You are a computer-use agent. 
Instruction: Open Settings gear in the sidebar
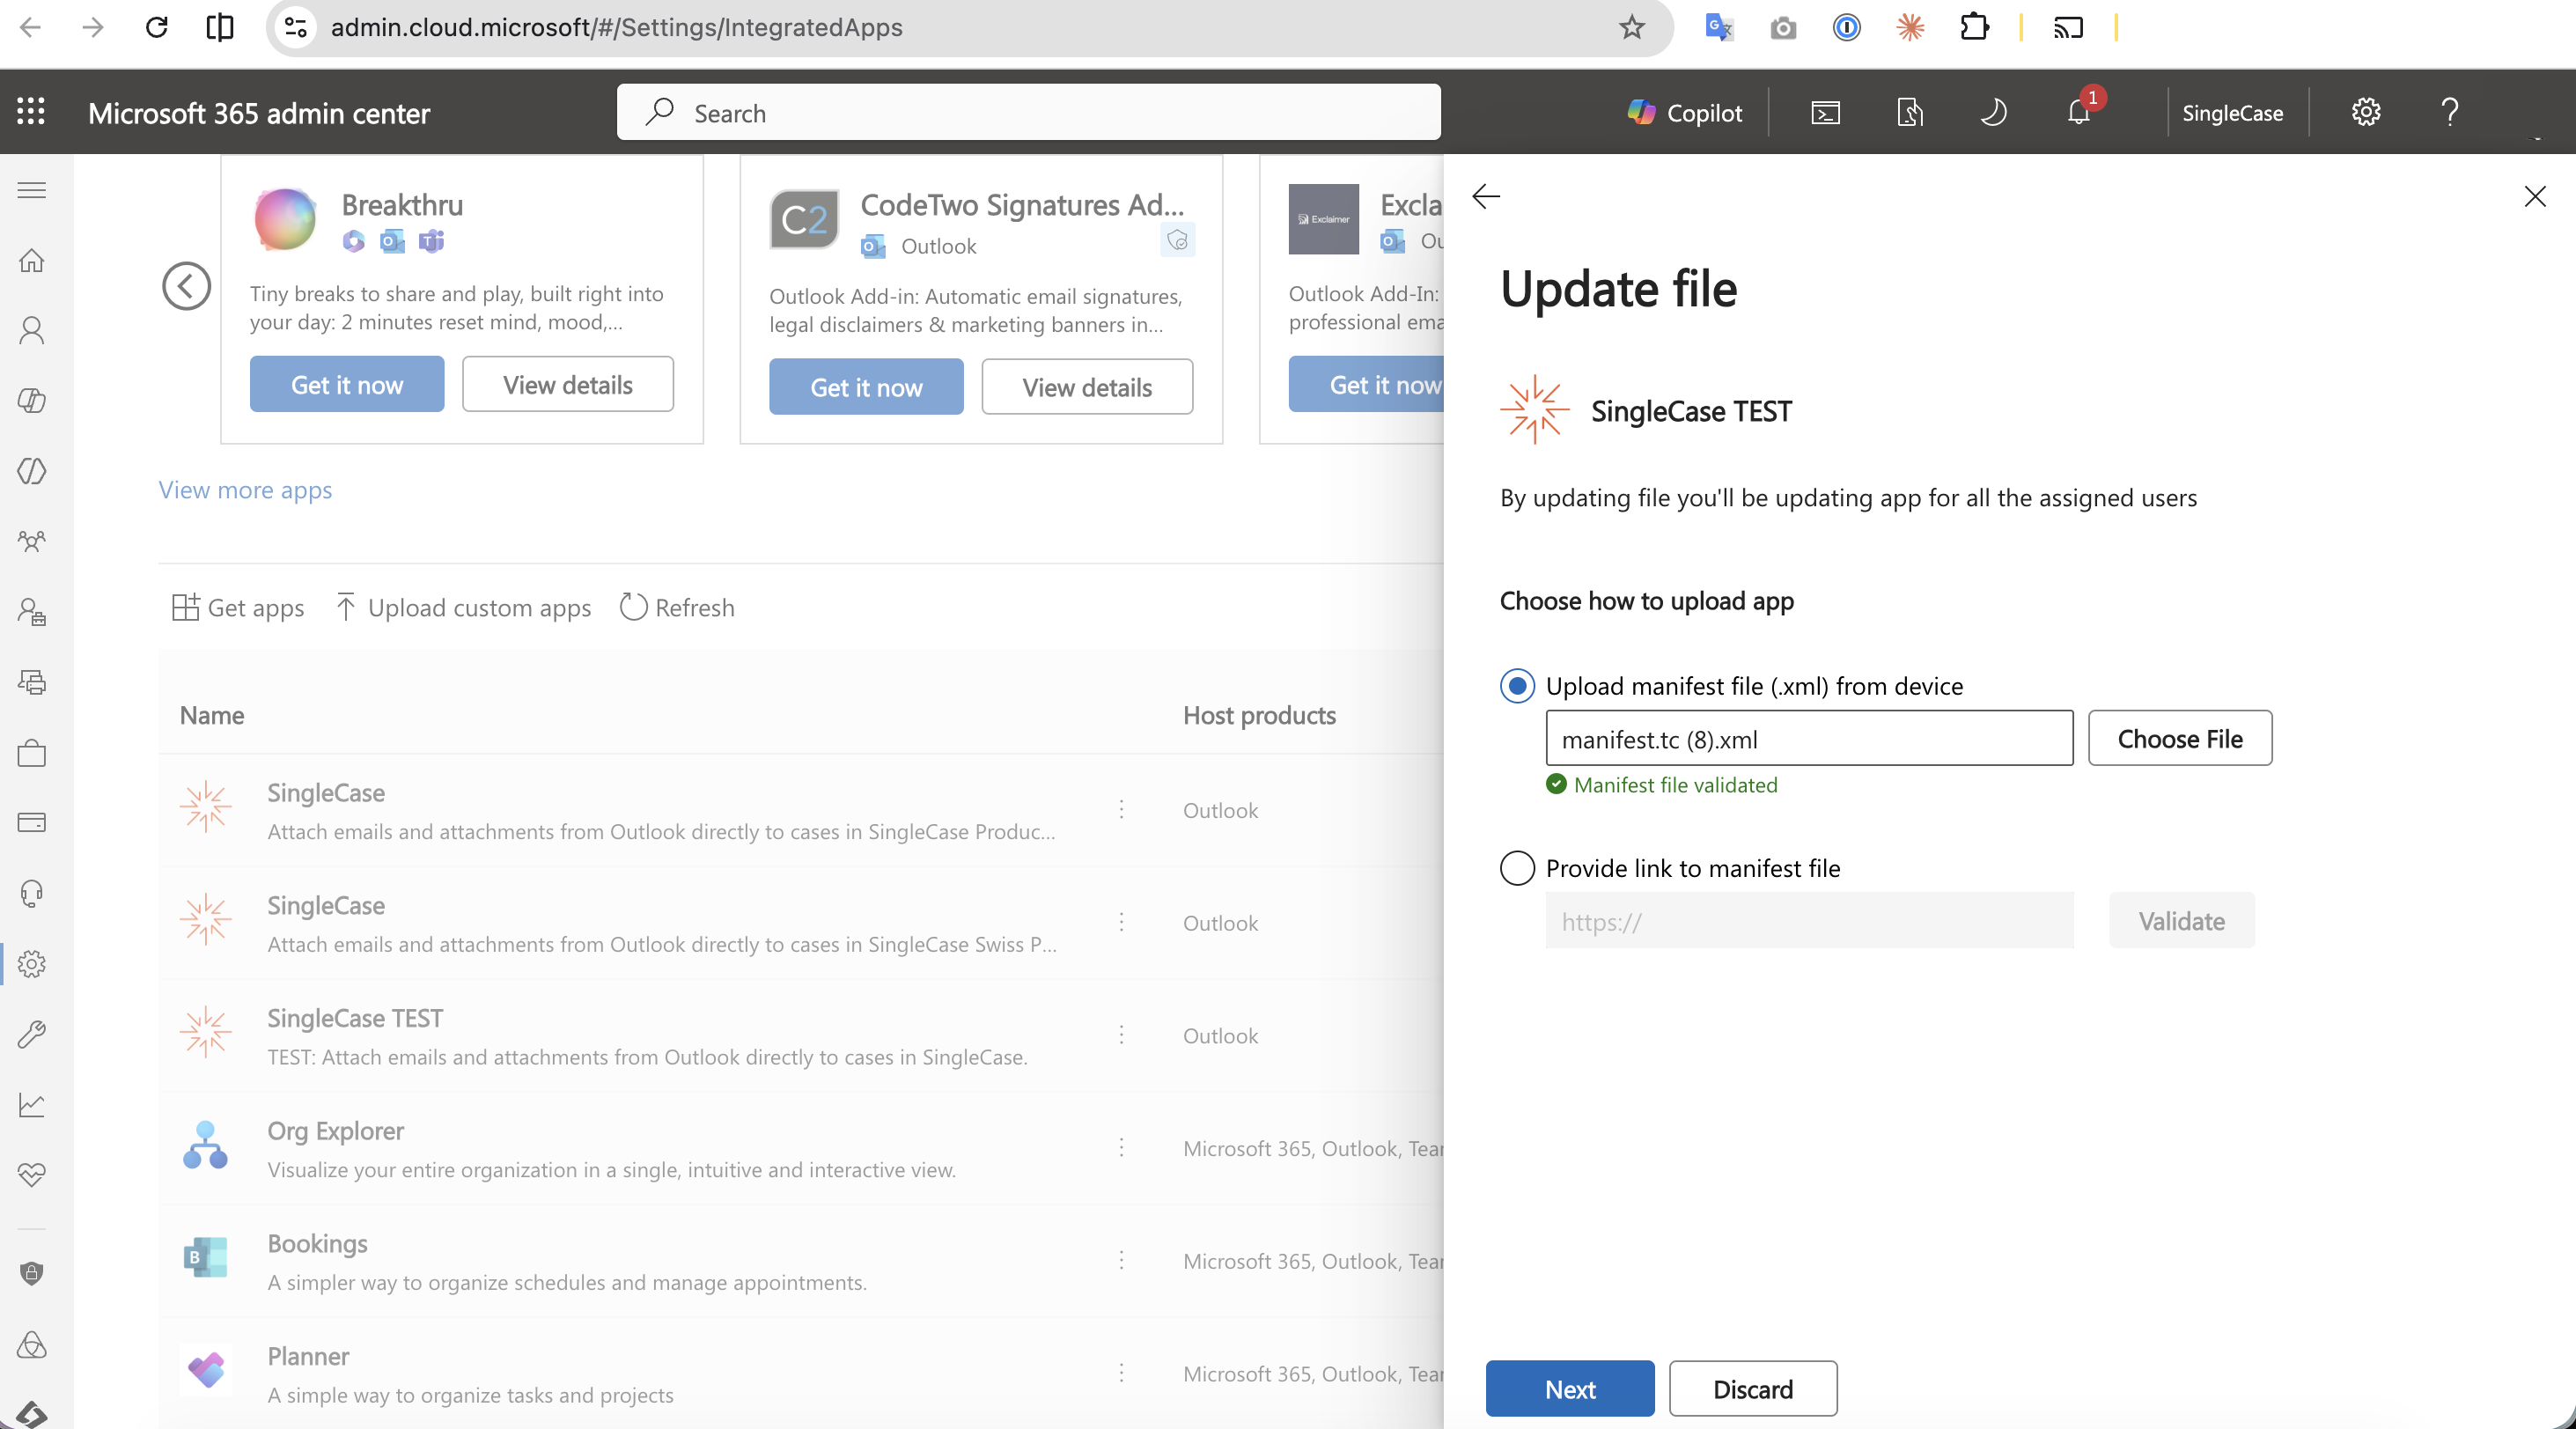[x=32, y=964]
